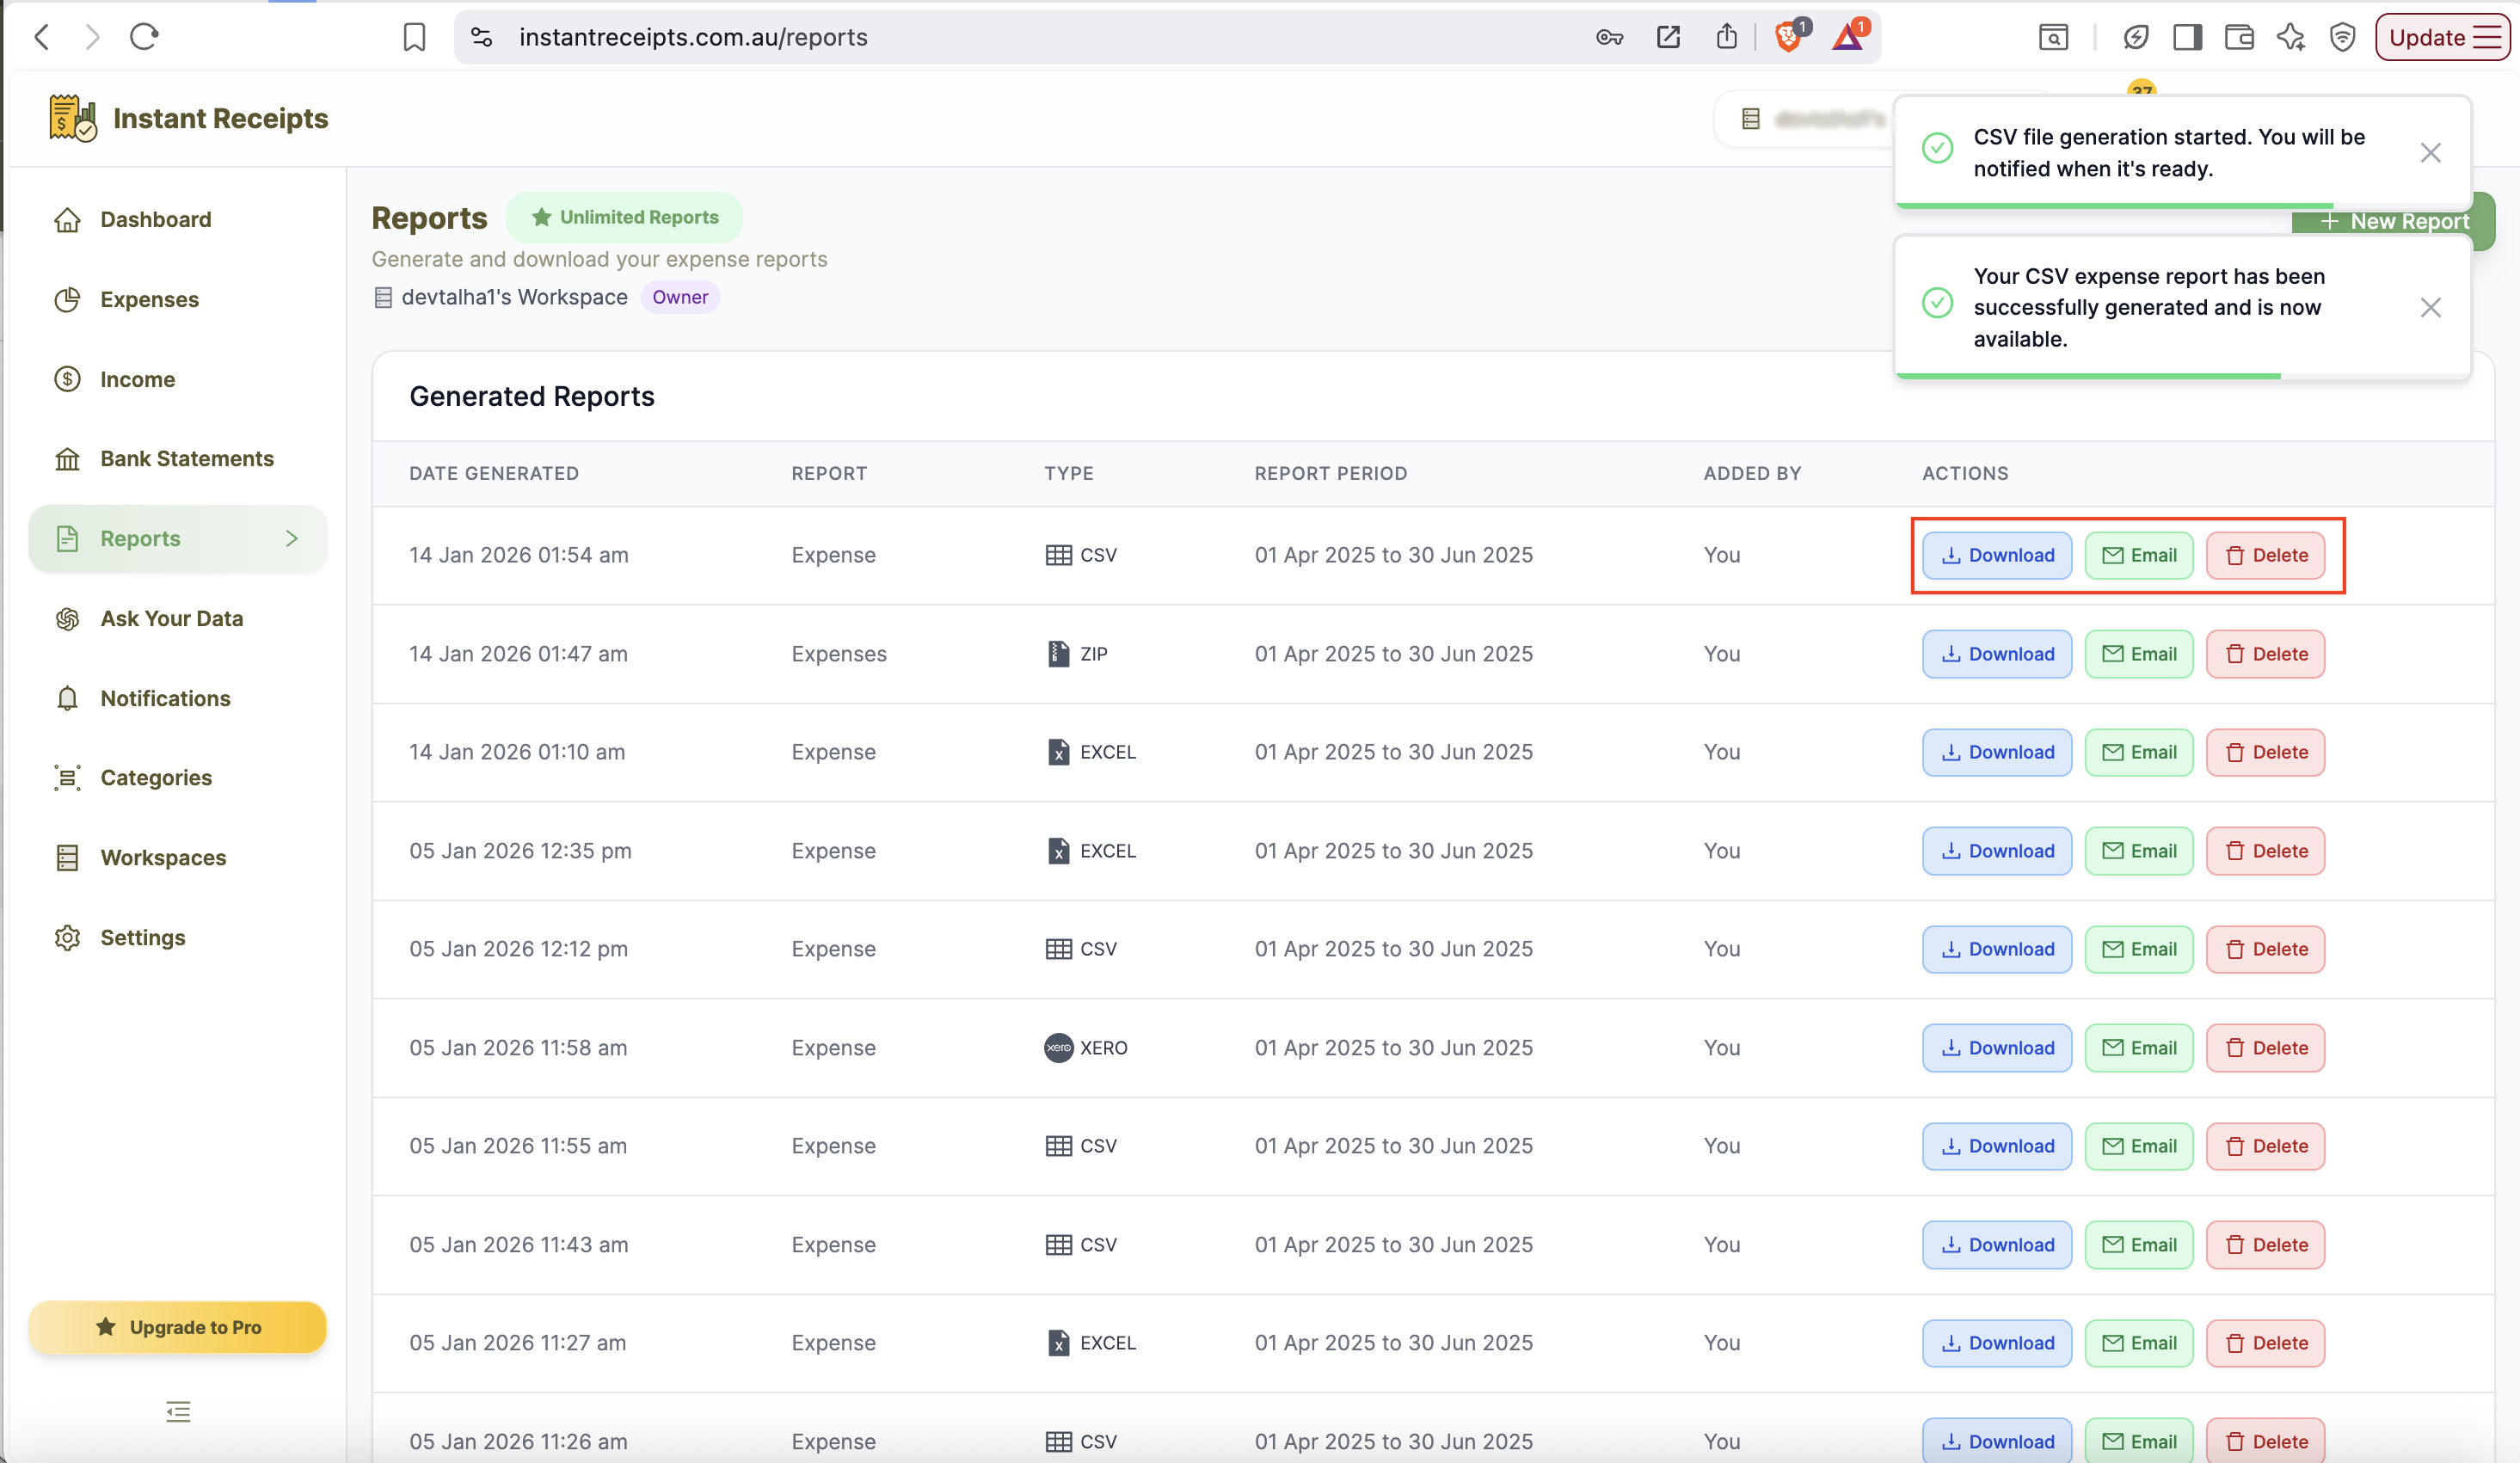Download the 05 Jan 11:55 am CSV report
The image size is (2520, 1463).
click(x=1996, y=1146)
